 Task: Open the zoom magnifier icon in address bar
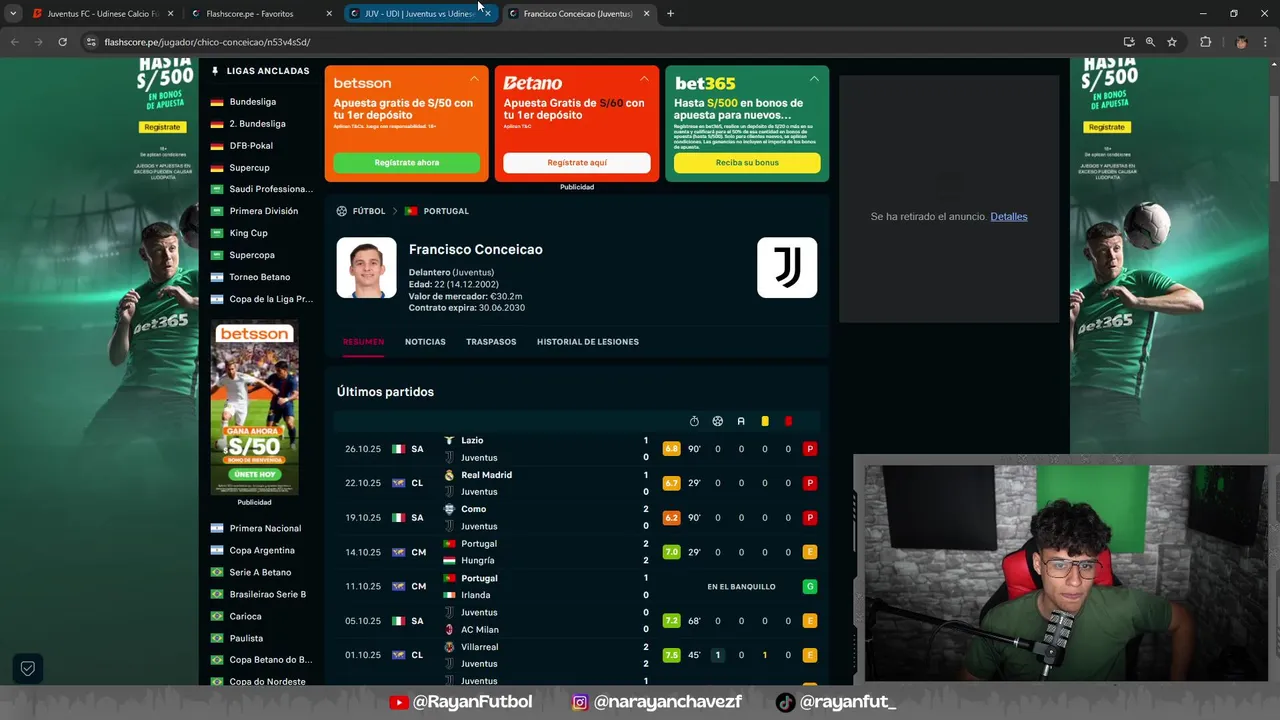point(1150,42)
